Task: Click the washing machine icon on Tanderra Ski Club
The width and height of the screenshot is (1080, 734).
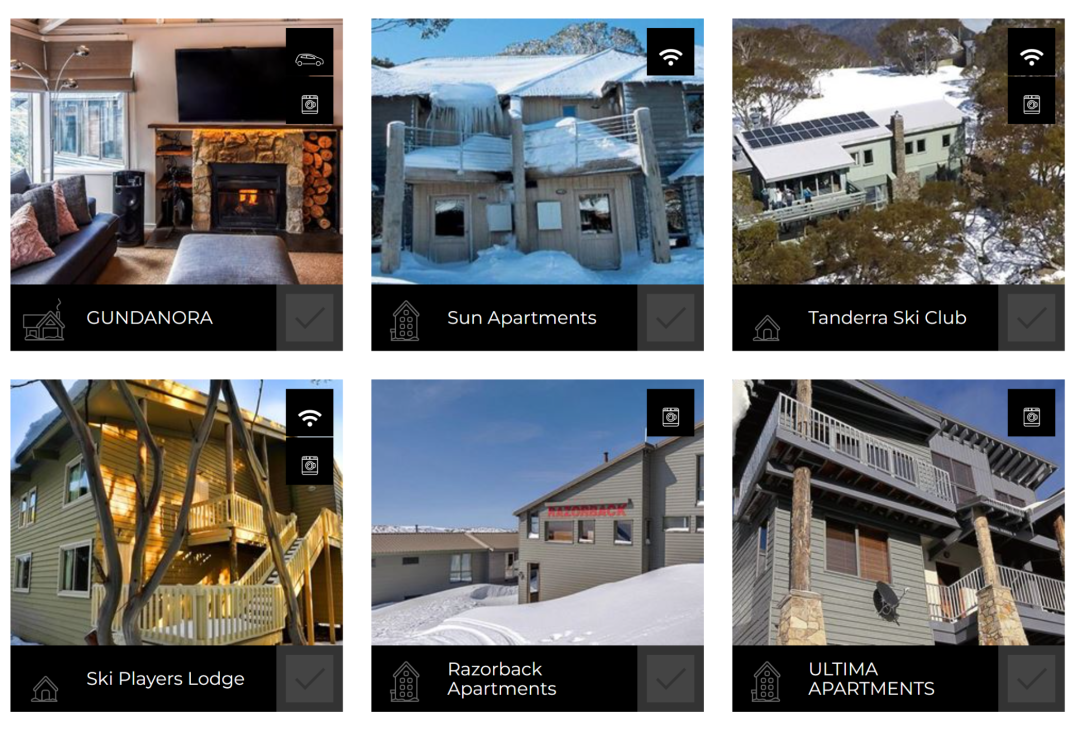Action: (x=1031, y=105)
